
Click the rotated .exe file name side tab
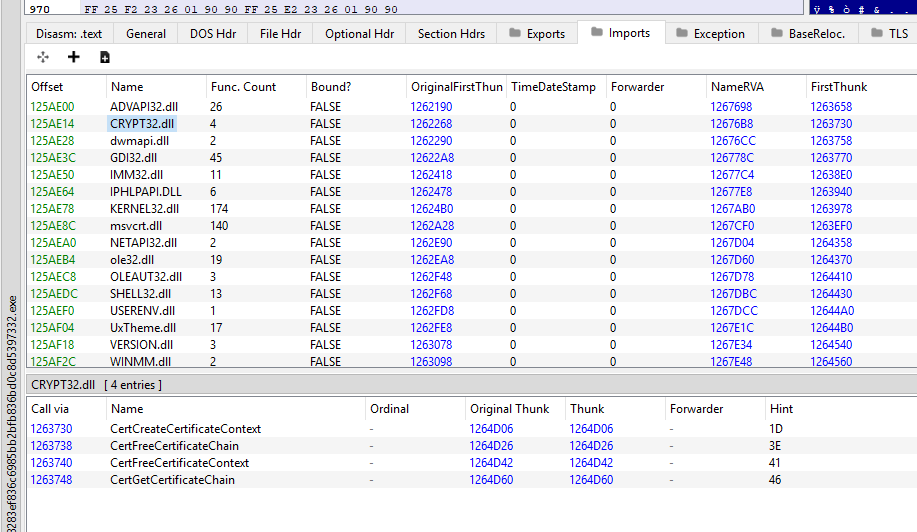point(12,412)
